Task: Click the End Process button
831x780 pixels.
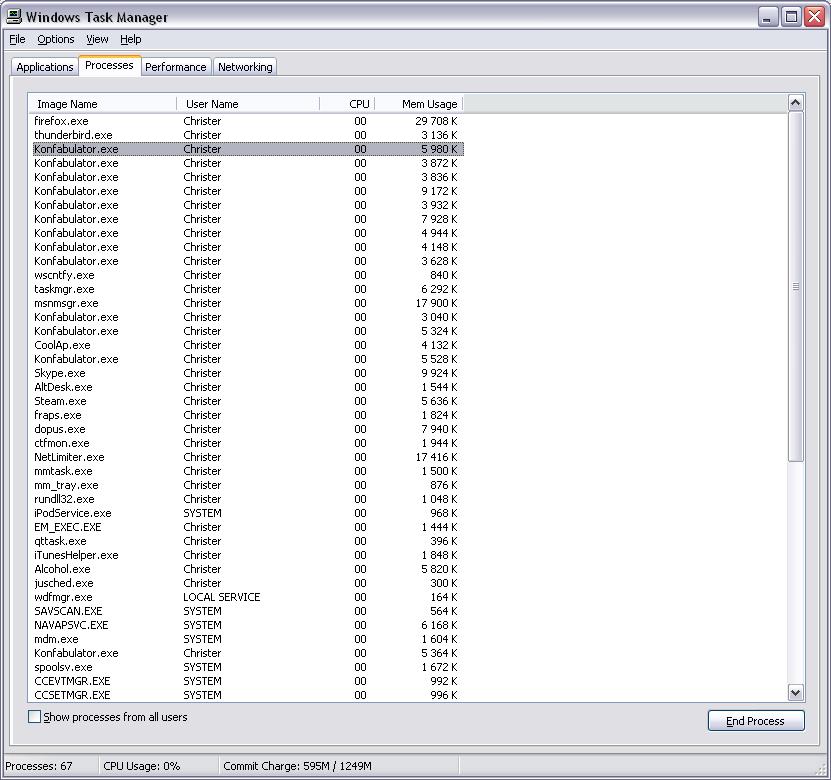Action: click(x=756, y=721)
